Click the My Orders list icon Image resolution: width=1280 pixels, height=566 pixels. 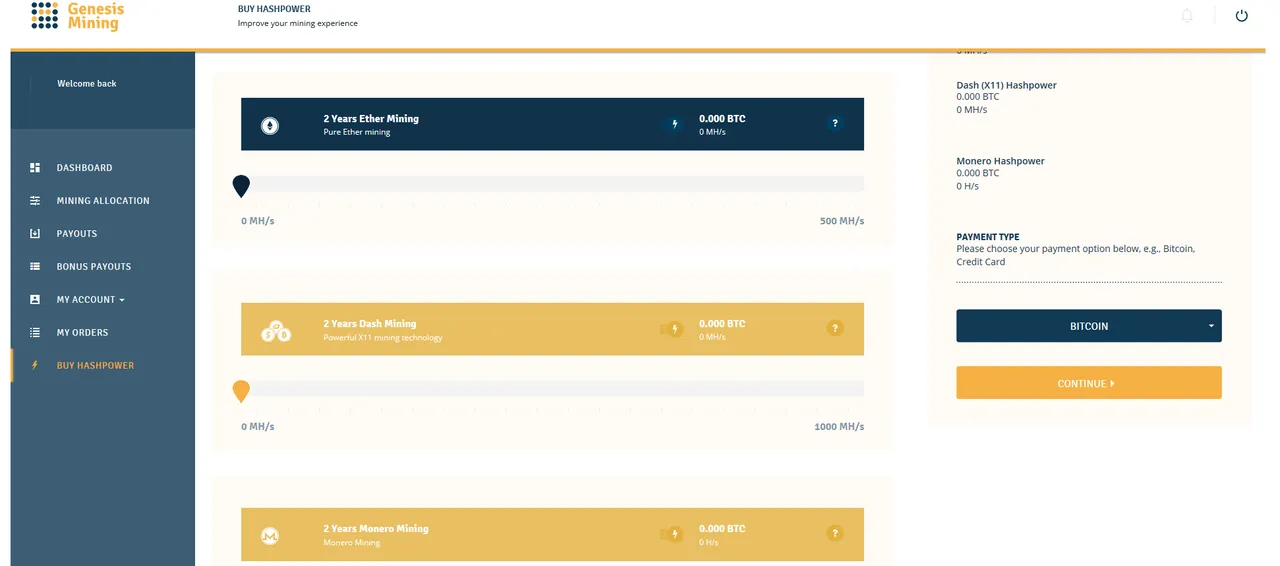click(x=35, y=333)
